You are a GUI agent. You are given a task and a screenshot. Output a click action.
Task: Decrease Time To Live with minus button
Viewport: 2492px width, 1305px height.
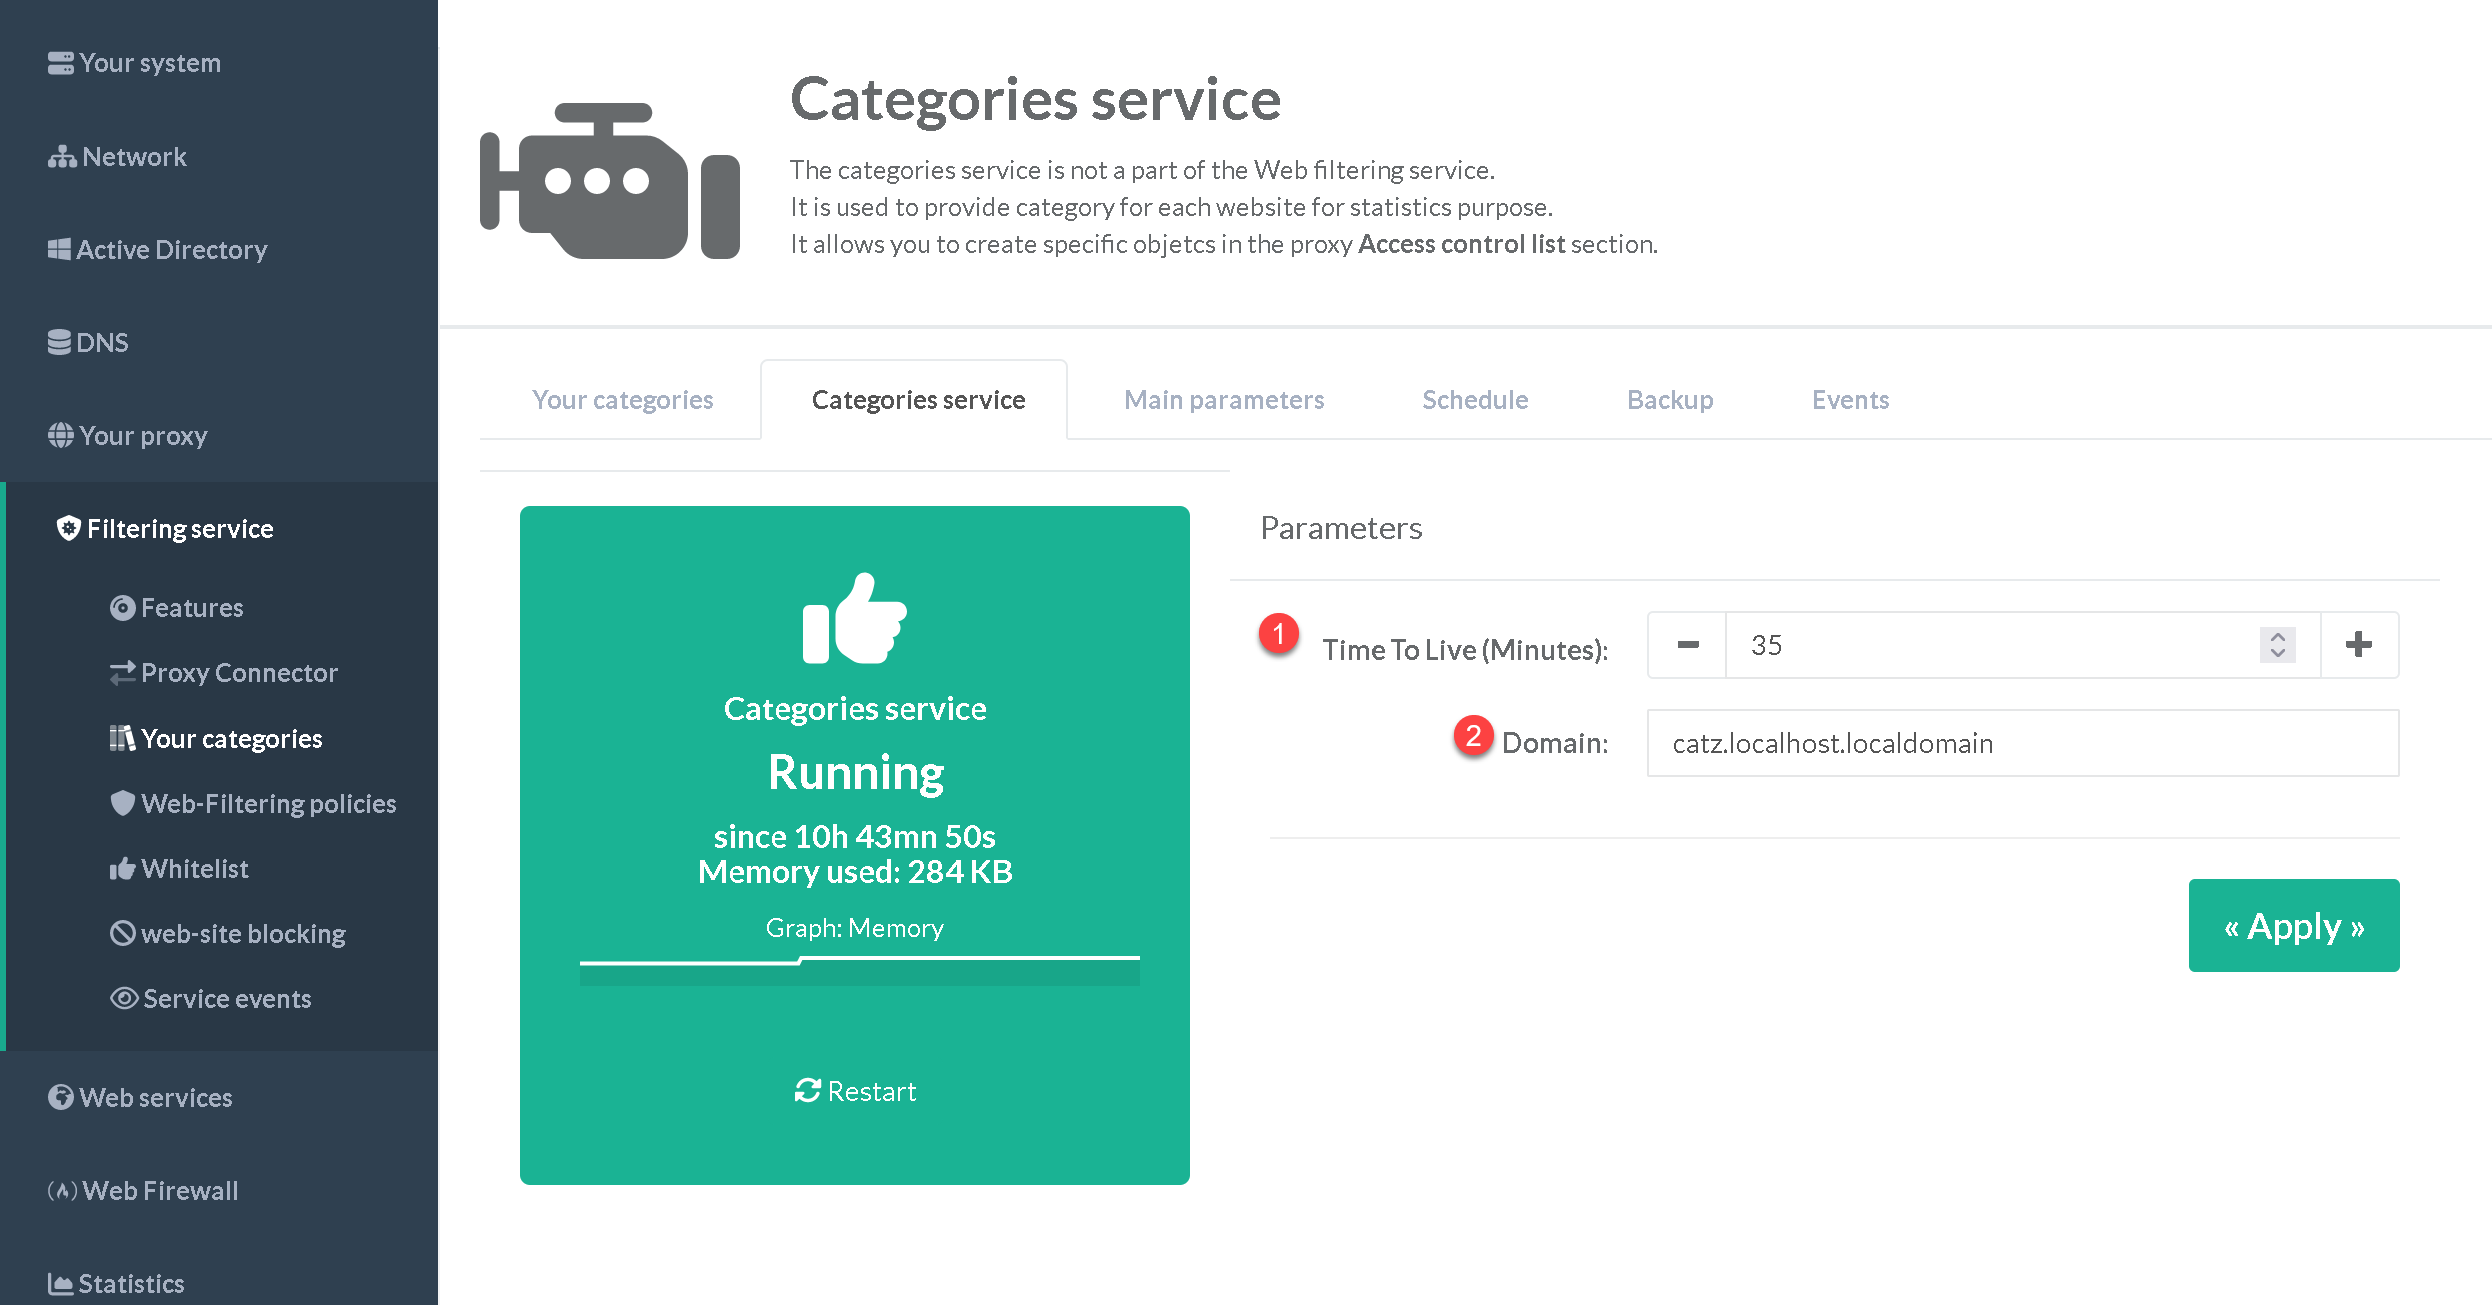[1687, 645]
